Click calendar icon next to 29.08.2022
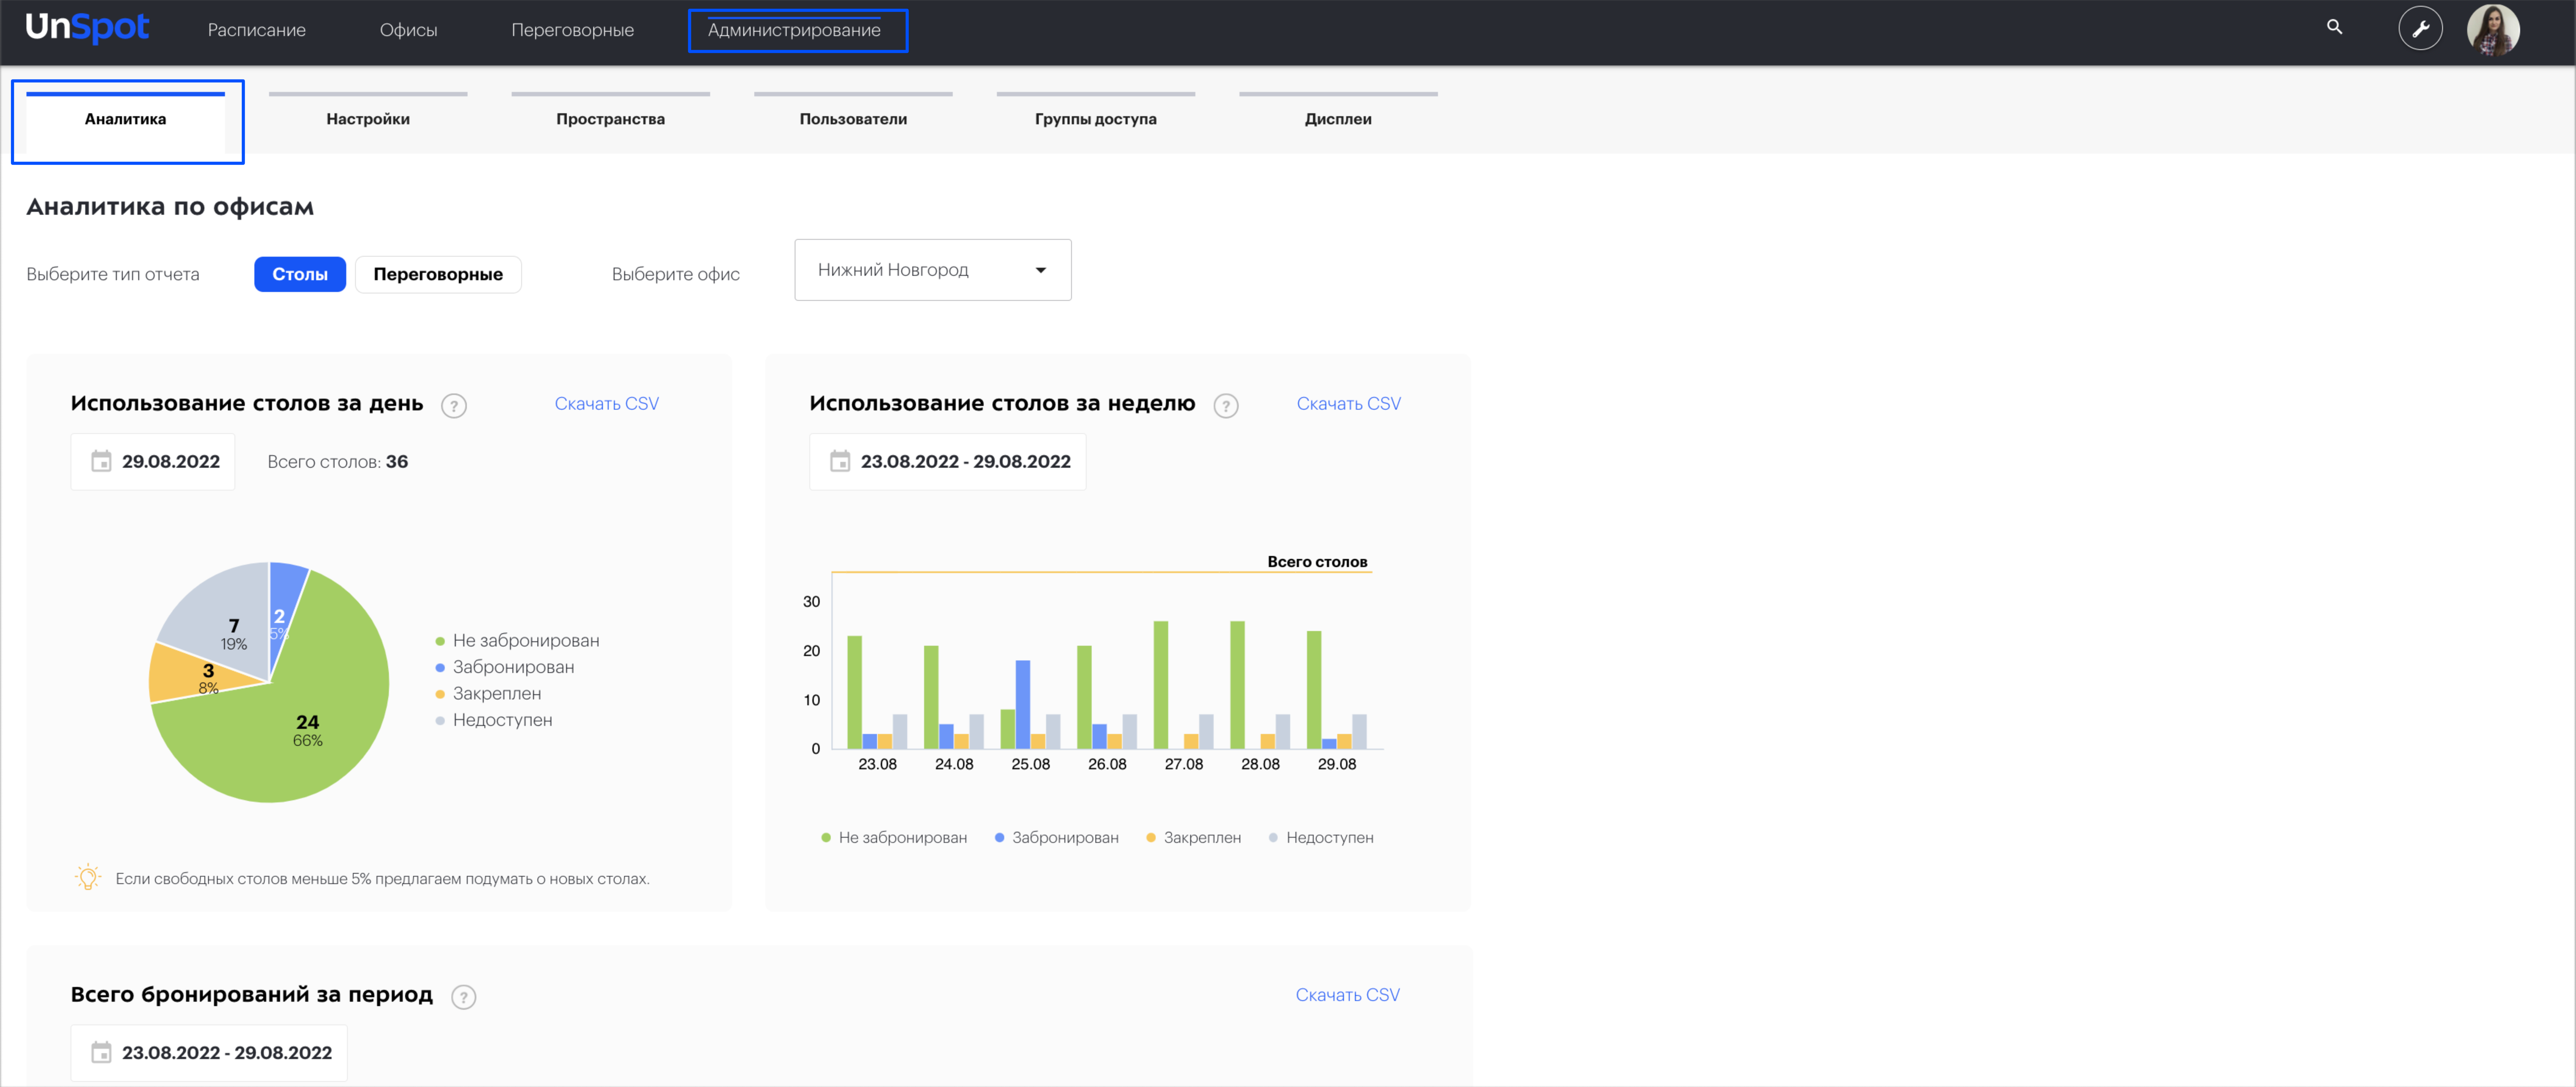Viewport: 2576px width, 1087px height. point(101,461)
